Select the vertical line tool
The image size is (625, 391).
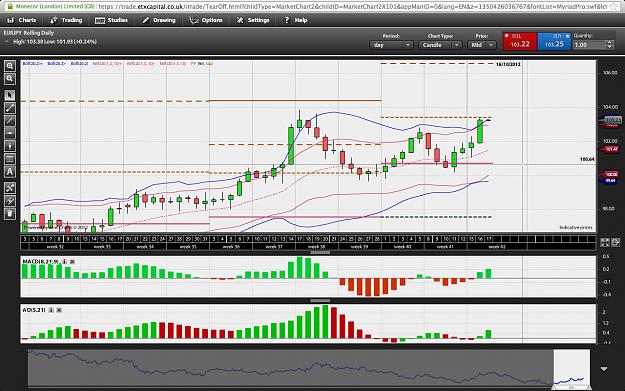(10, 146)
